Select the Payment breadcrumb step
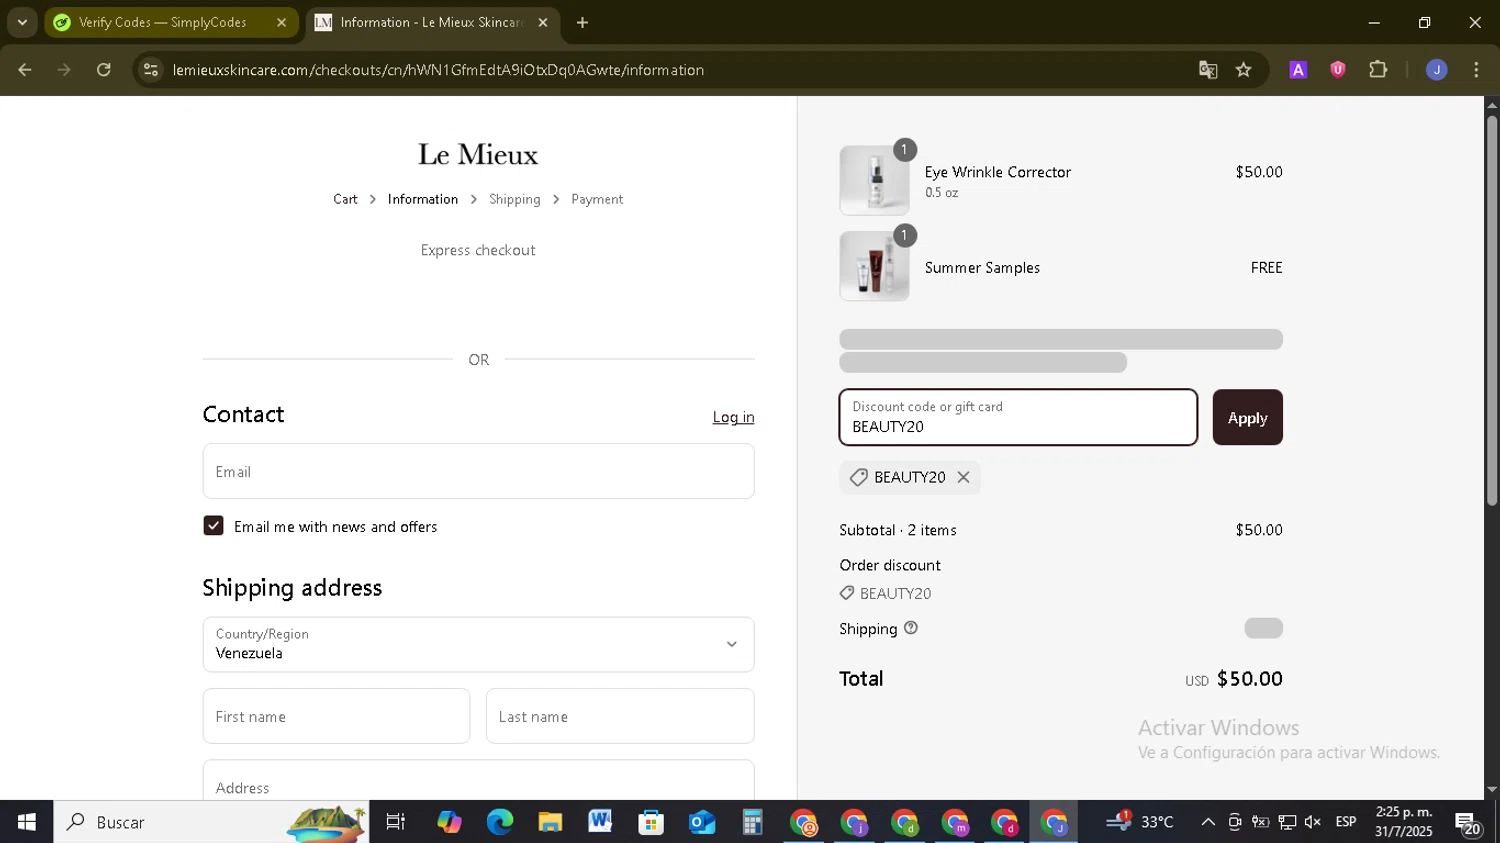Viewport: 1500px width, 843px height. tap(597, 199)
